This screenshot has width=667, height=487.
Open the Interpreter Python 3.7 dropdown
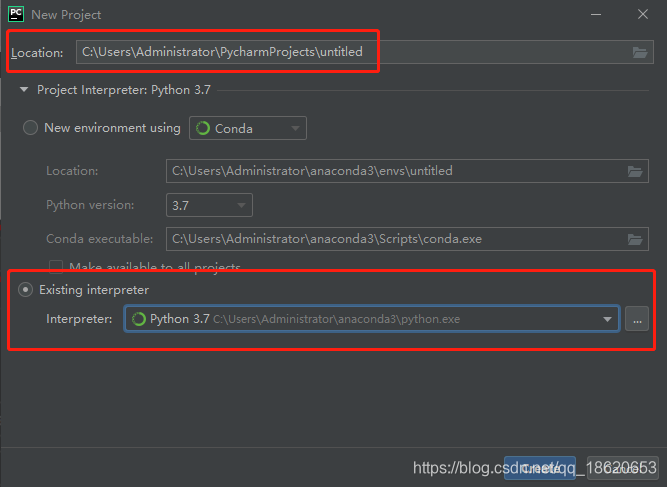pos(372,319)
